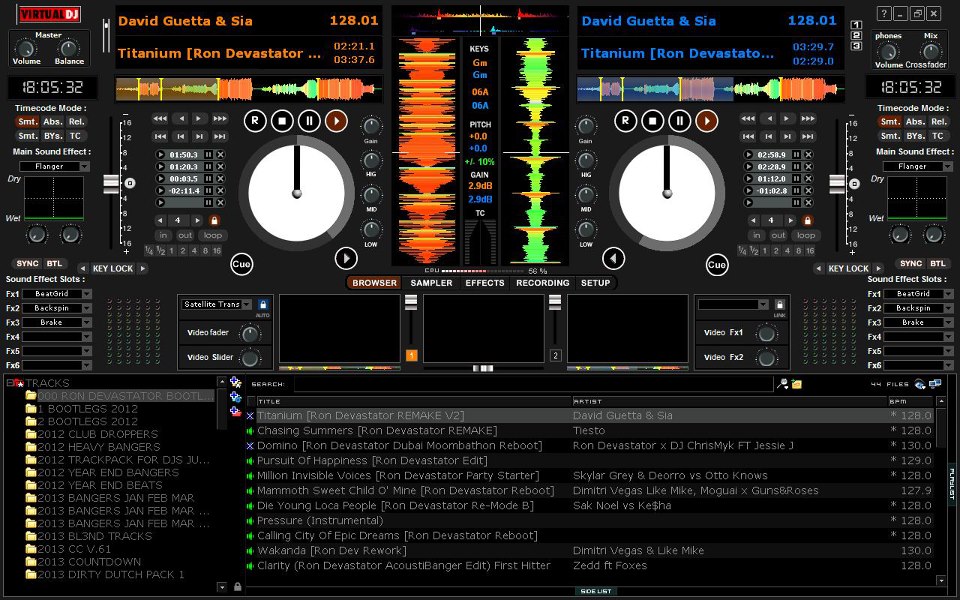Open the EFFECTS tab
This screenshot has height=600, width=960.
coord(484,283)
